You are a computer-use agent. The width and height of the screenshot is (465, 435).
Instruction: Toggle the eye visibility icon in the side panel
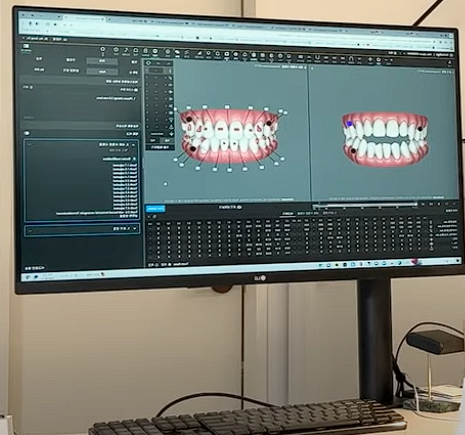27,133
